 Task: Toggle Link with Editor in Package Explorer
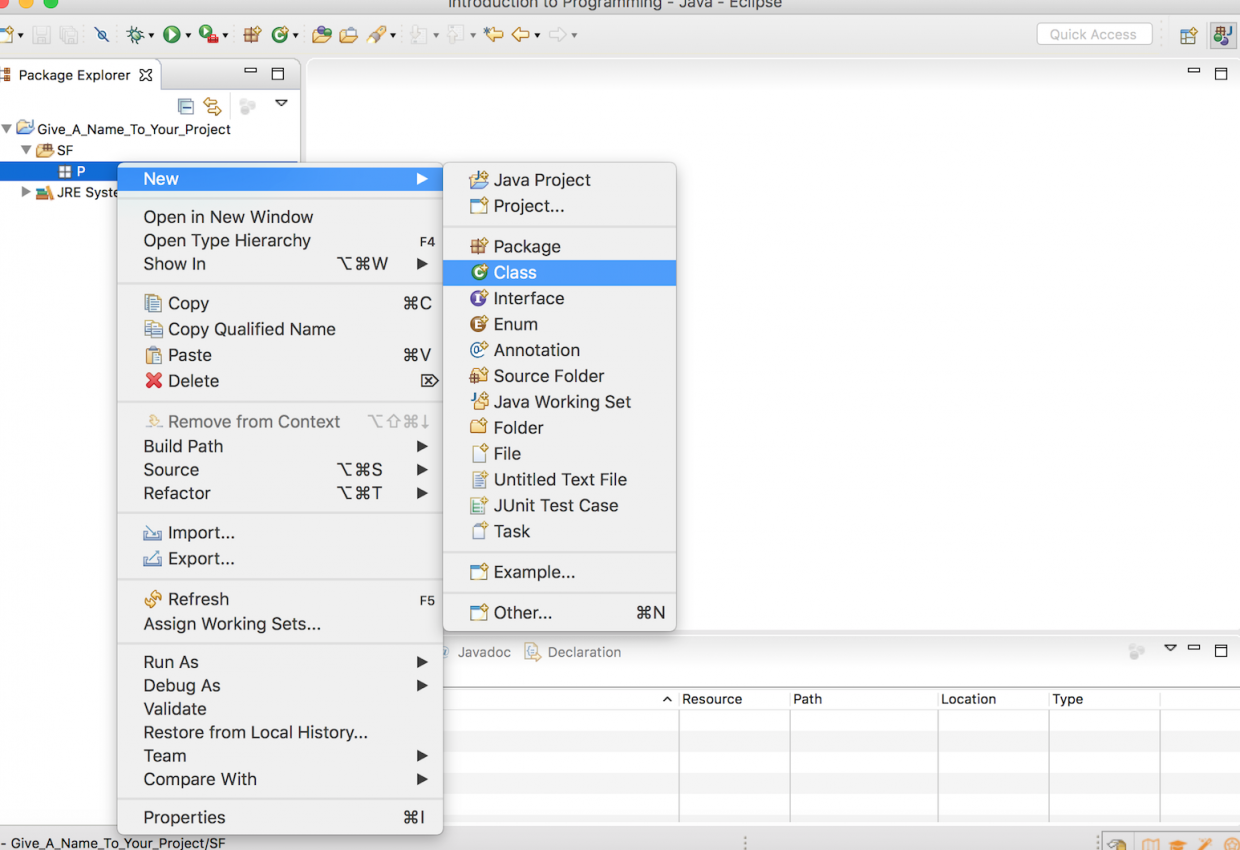click(212, 104)
